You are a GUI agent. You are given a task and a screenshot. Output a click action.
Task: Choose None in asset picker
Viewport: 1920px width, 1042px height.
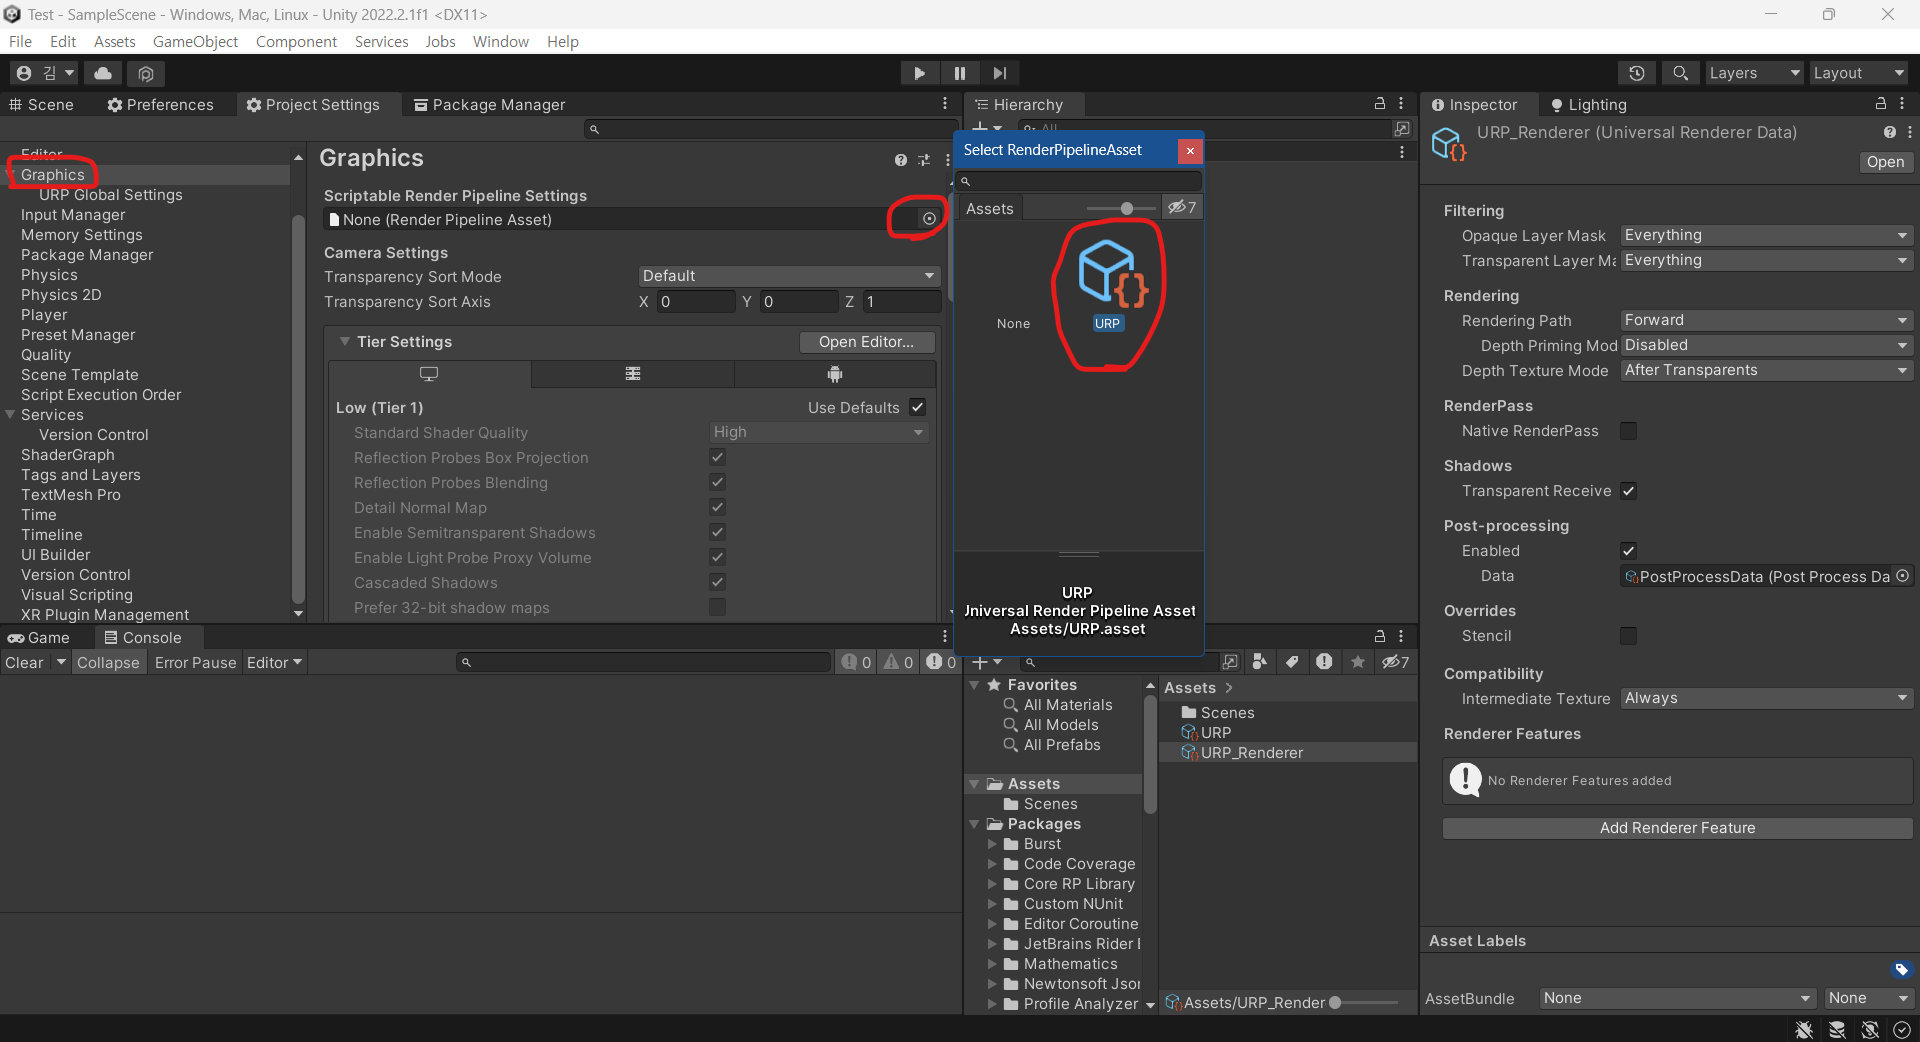[1013, 324]
